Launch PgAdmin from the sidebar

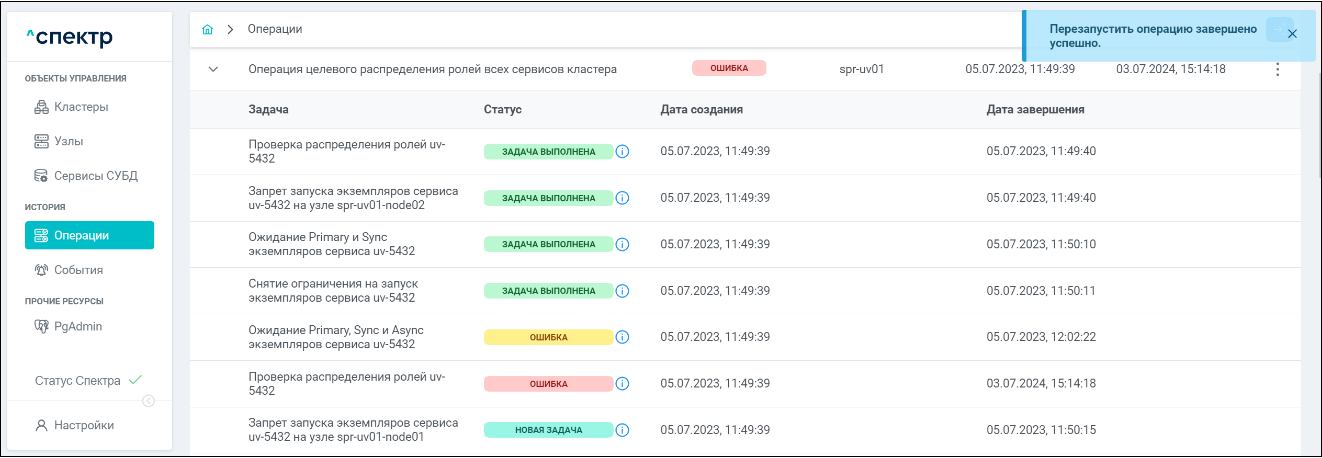pyautogui.click(x=78, y=326)
